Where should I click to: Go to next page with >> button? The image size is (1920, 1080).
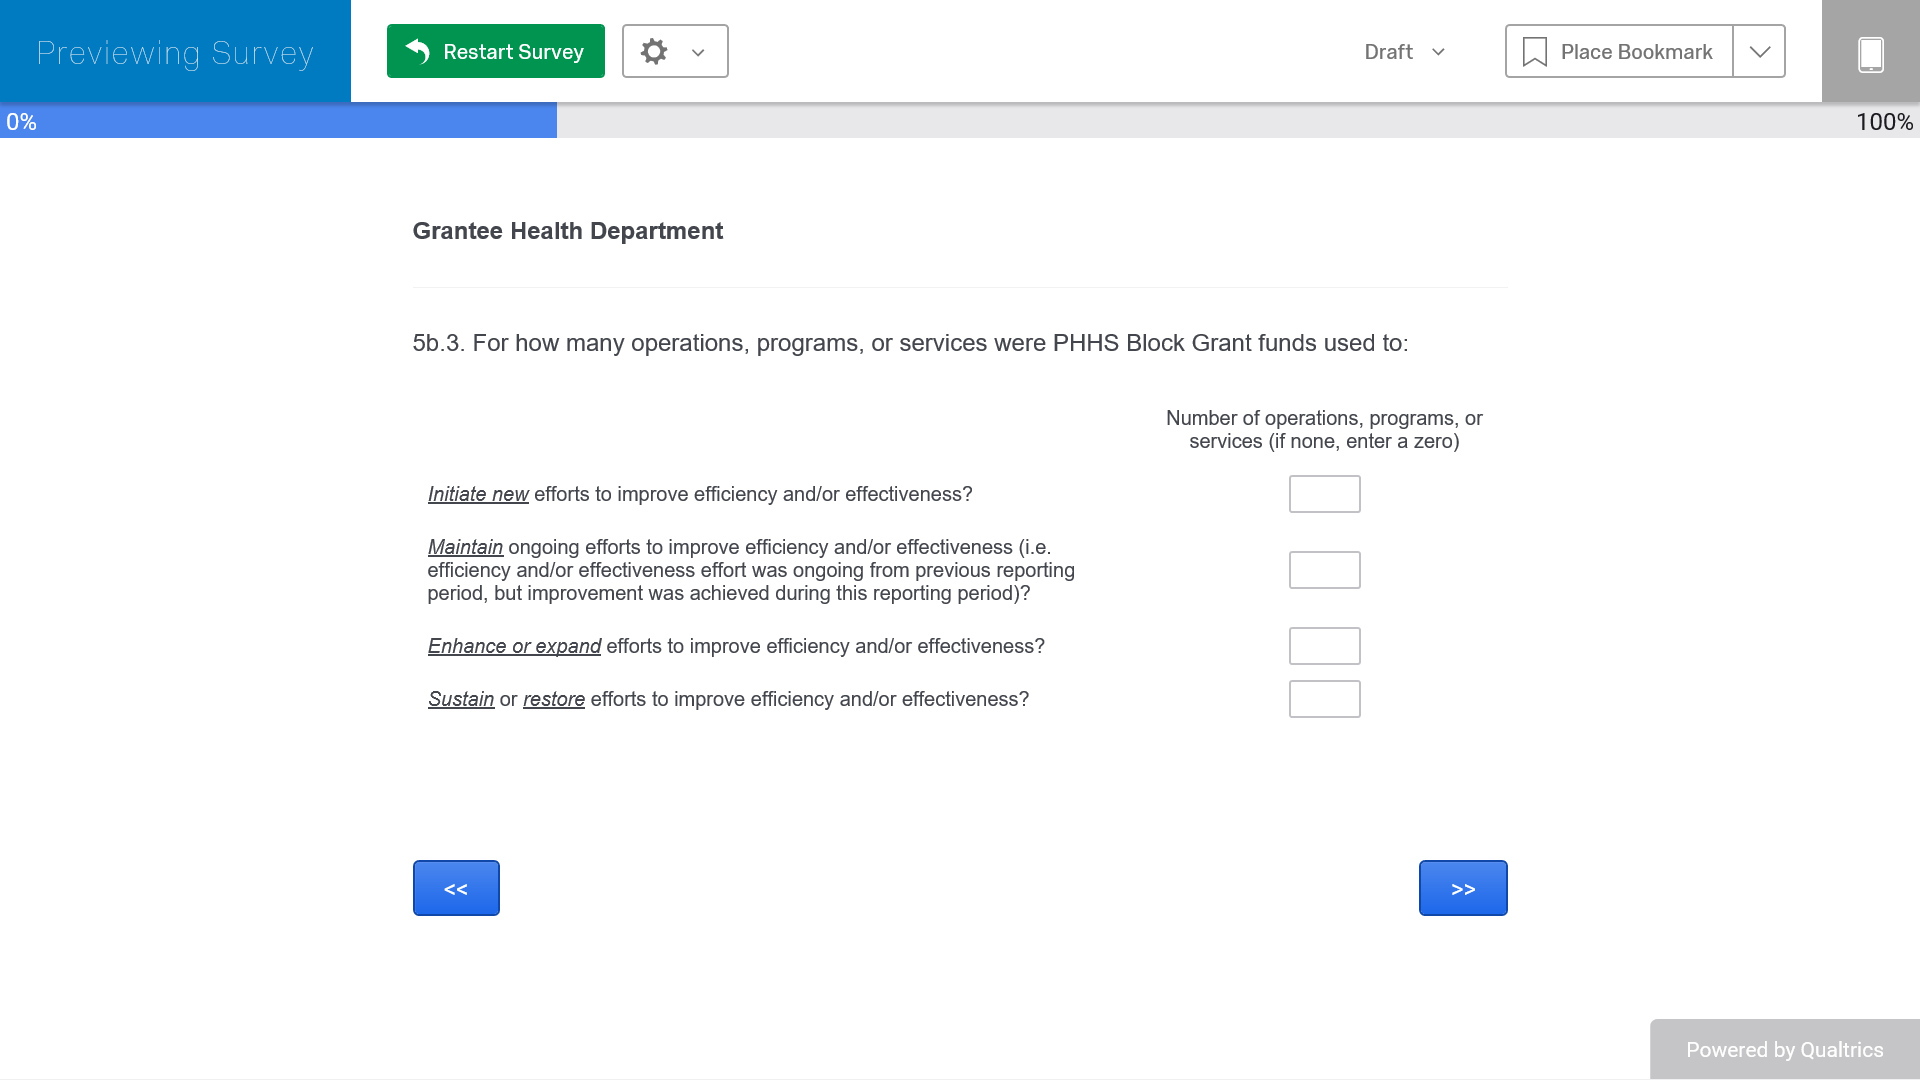1462,888
